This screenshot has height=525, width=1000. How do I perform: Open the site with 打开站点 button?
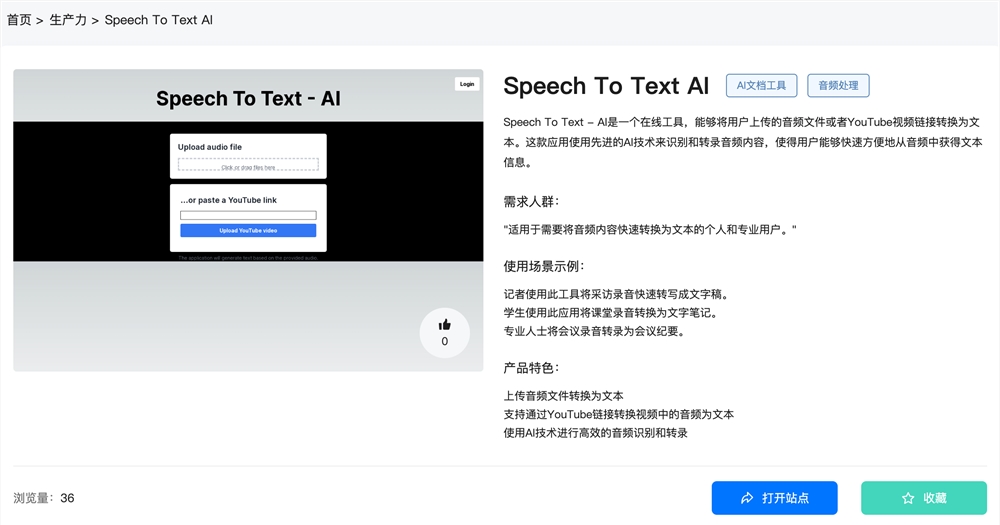click(774, 498)
